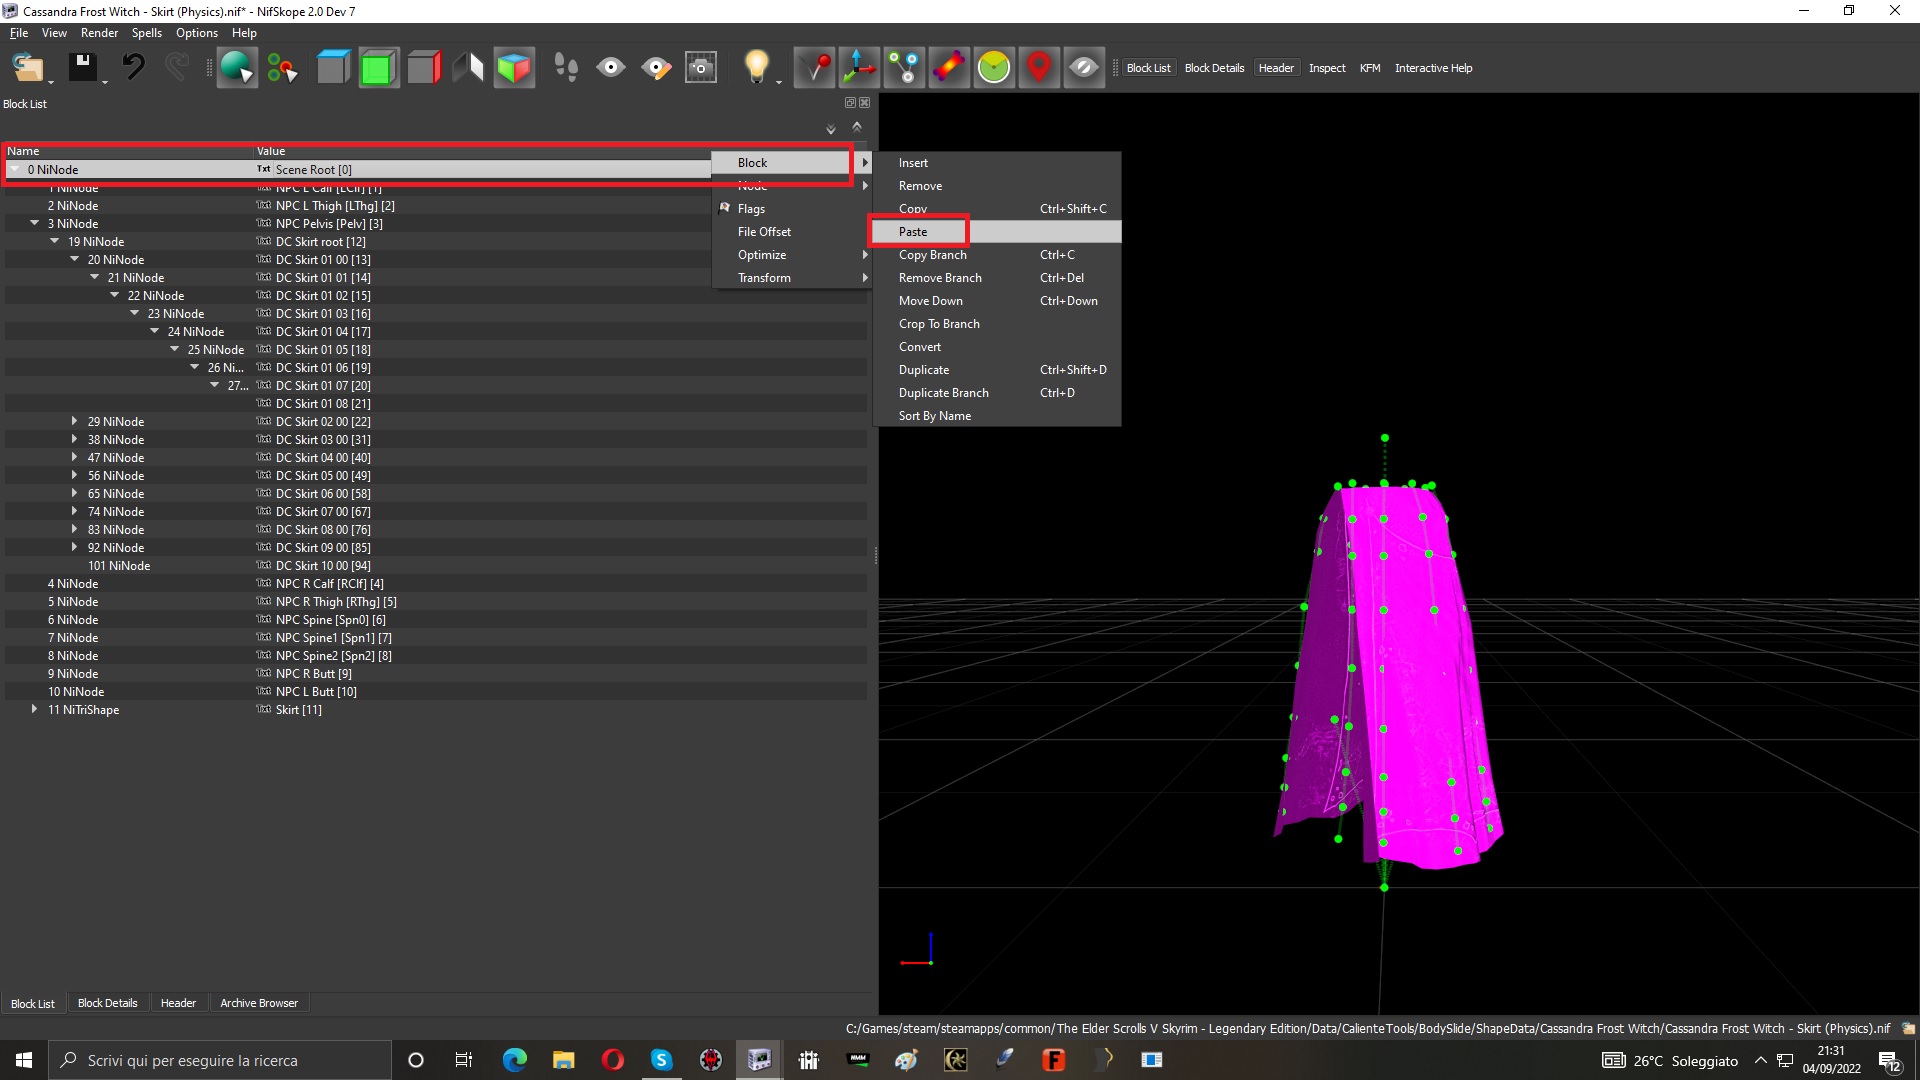The width and height of the screenshot is (1920, 1080).
Task: Collapse the 19 NiNode DC Skirt root
Action: click(x=55, y=241)
